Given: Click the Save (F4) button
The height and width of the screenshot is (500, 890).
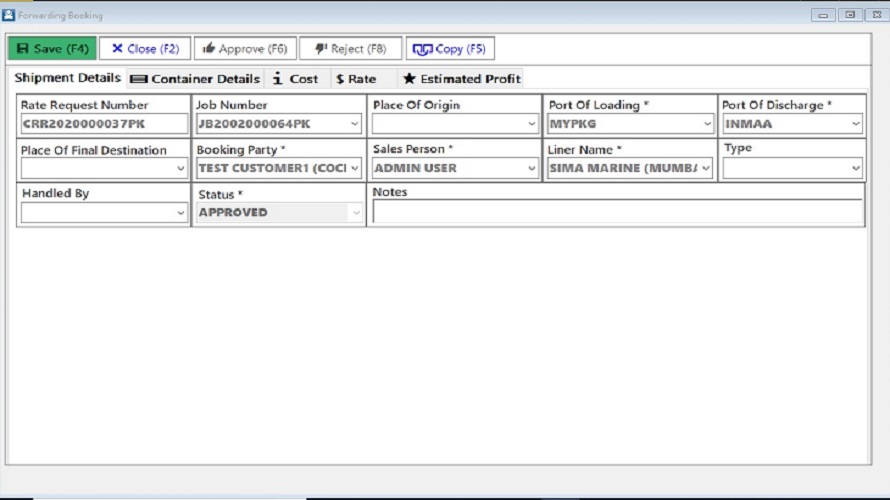Looking at the screenshot, I should tap(52, 49).
